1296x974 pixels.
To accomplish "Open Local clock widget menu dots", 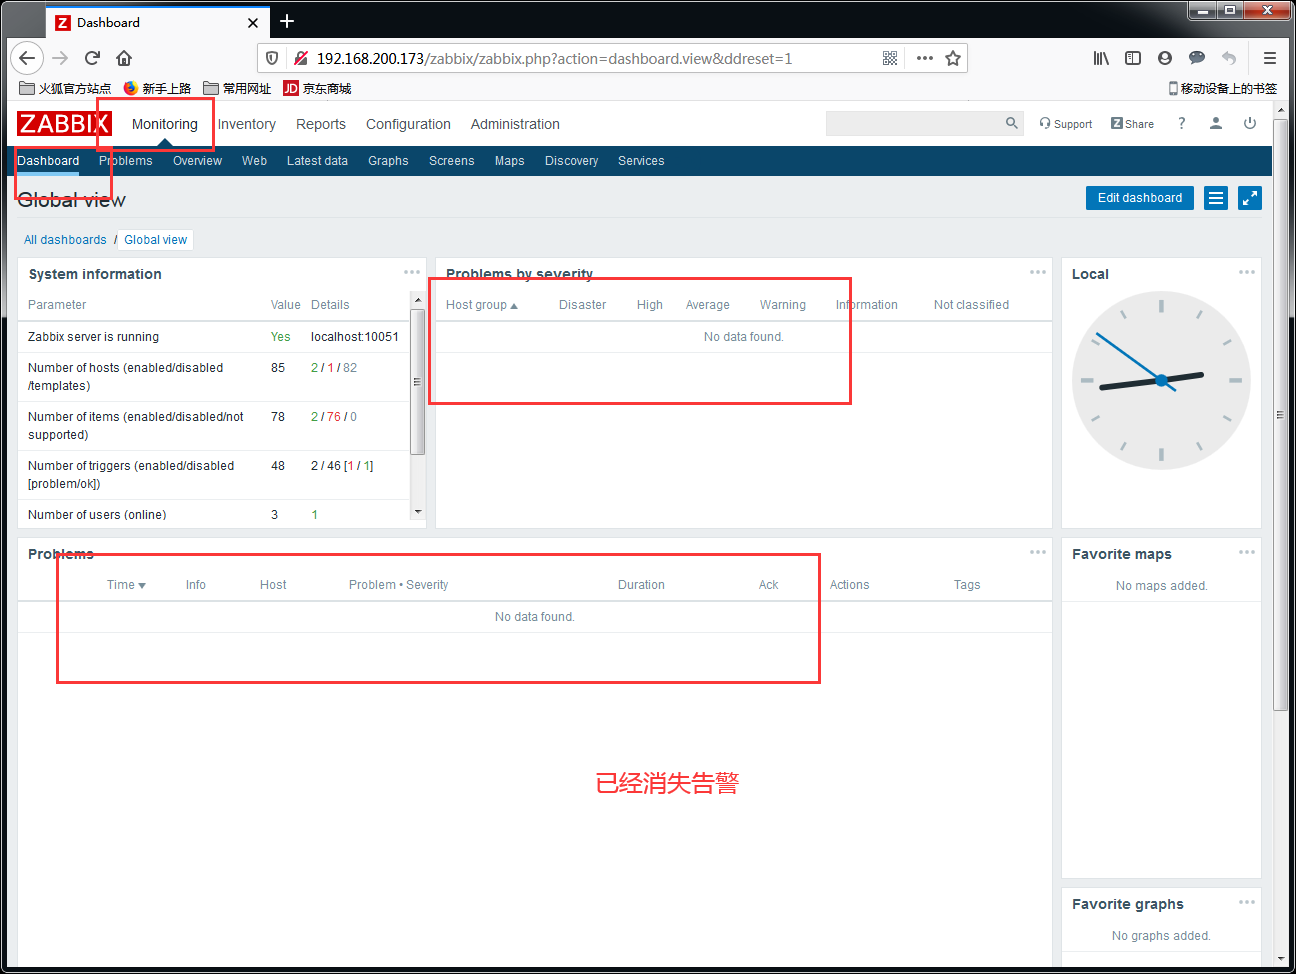I will tap(1247, 272).
